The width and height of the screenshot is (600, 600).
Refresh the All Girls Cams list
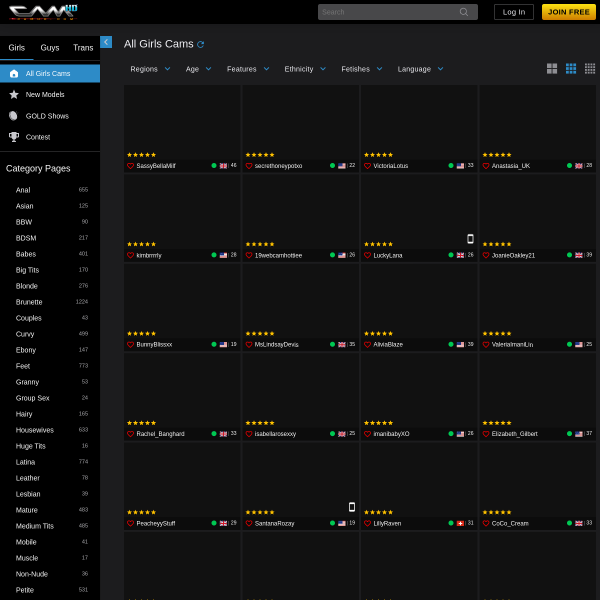point(201,44)
